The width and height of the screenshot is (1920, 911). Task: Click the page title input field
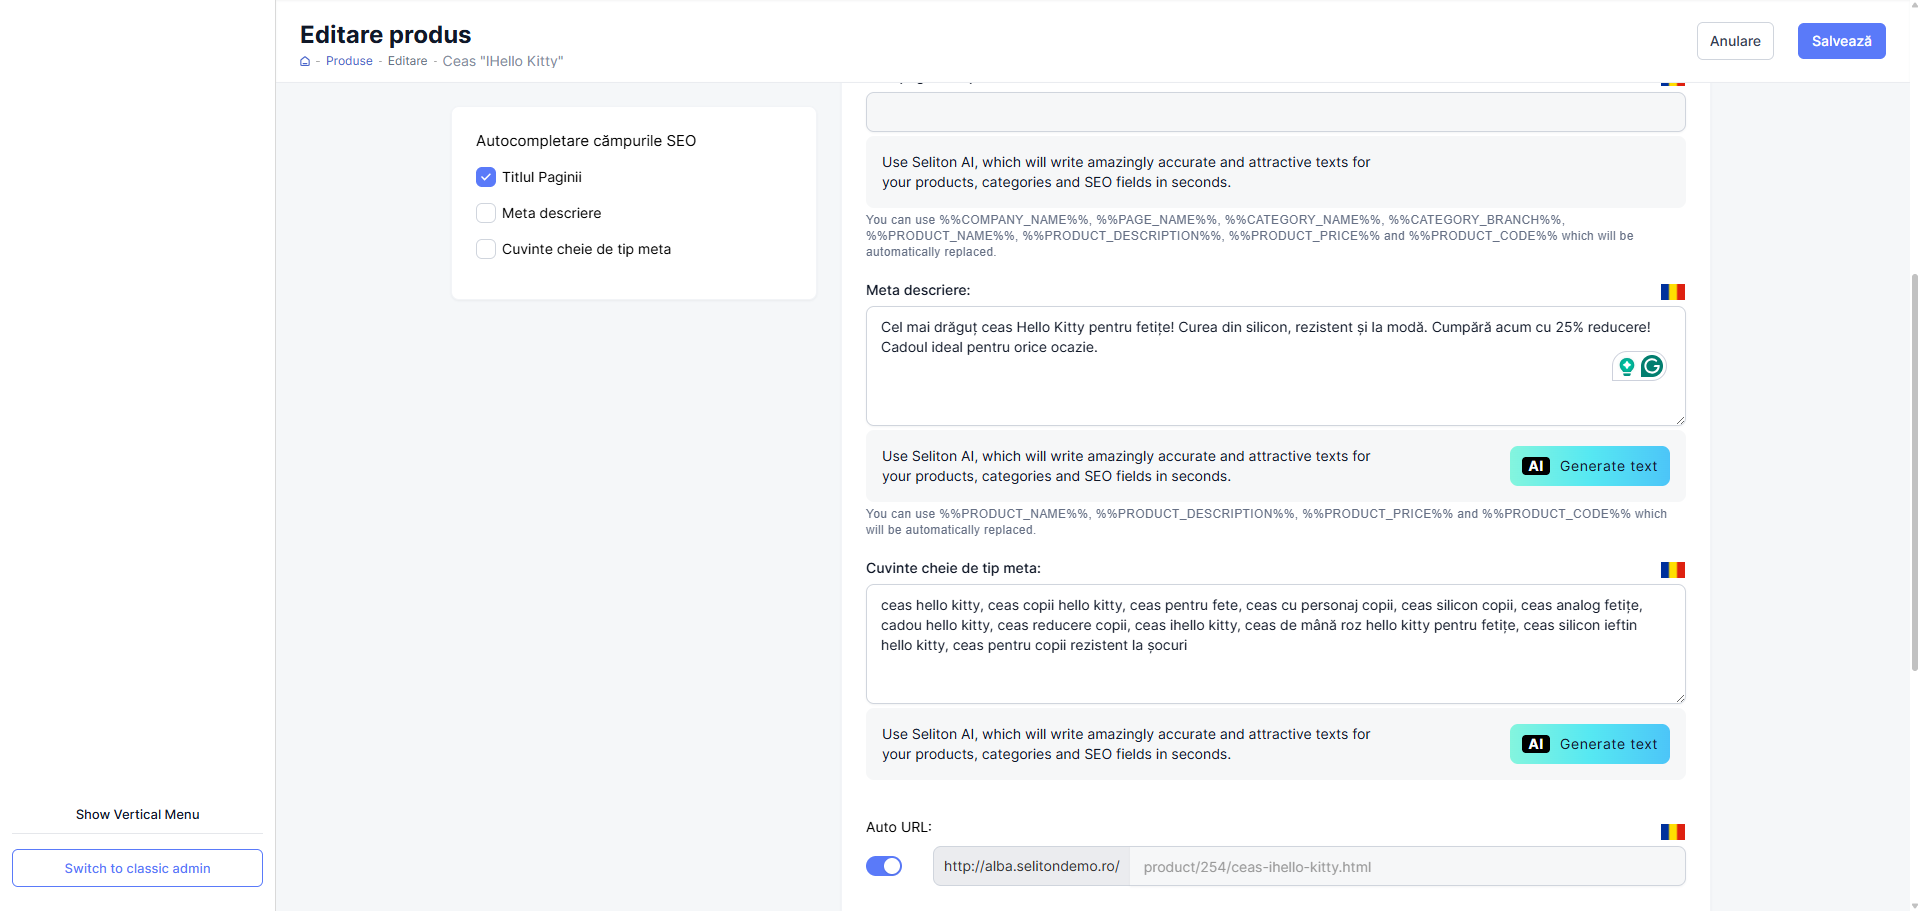[1275, 112]
